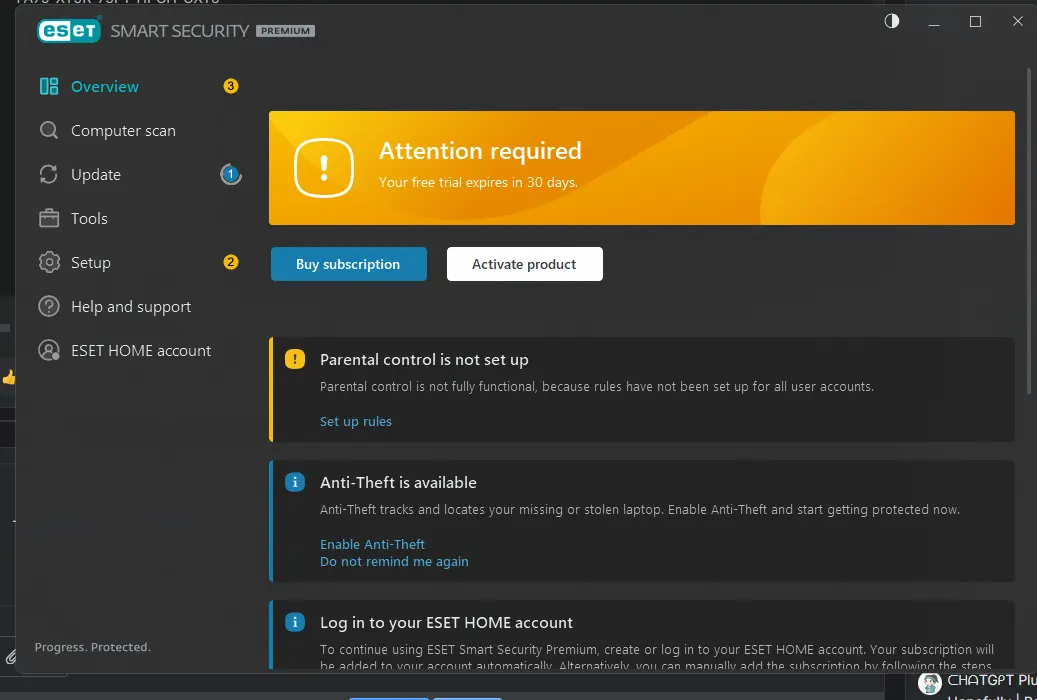Click the Update refresh arrows icon
1037x700 pixels.
[x=49, y=175]
